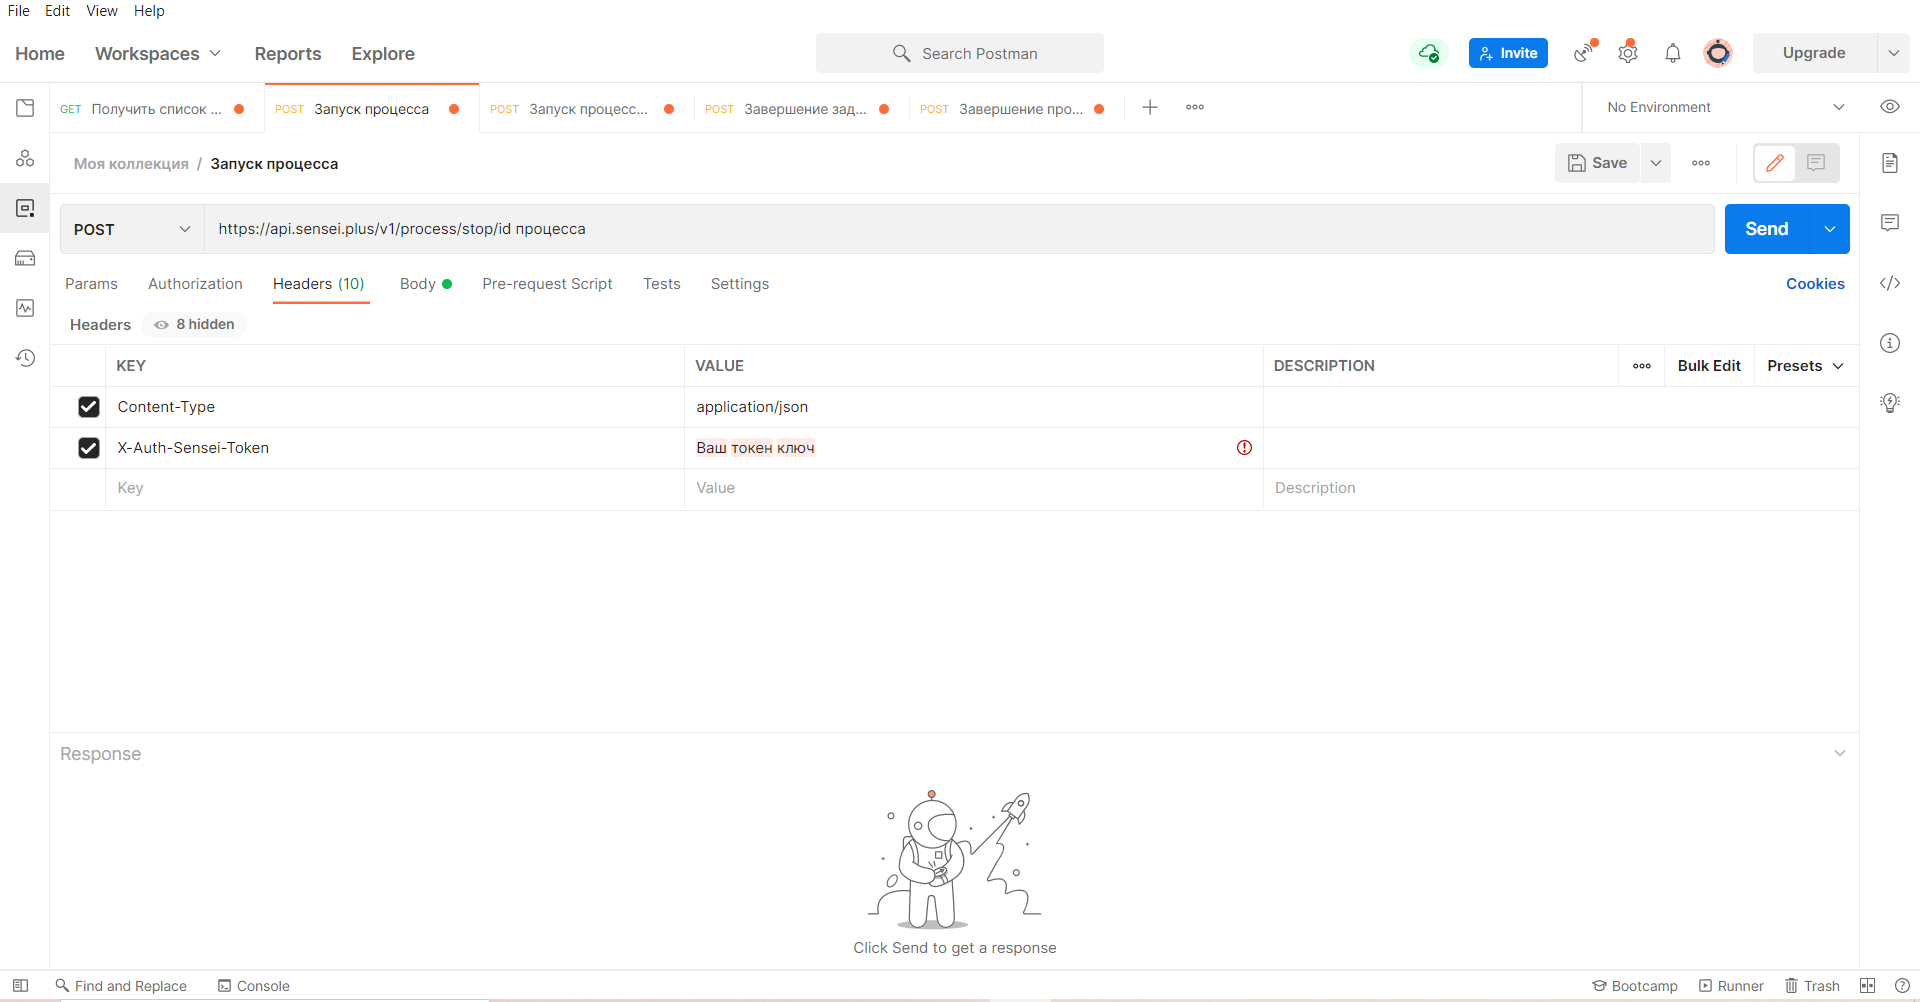This screenshot has width=1920, height=1002.
Task: Open two-pane layout icon in status bar
Action: 1868,985
